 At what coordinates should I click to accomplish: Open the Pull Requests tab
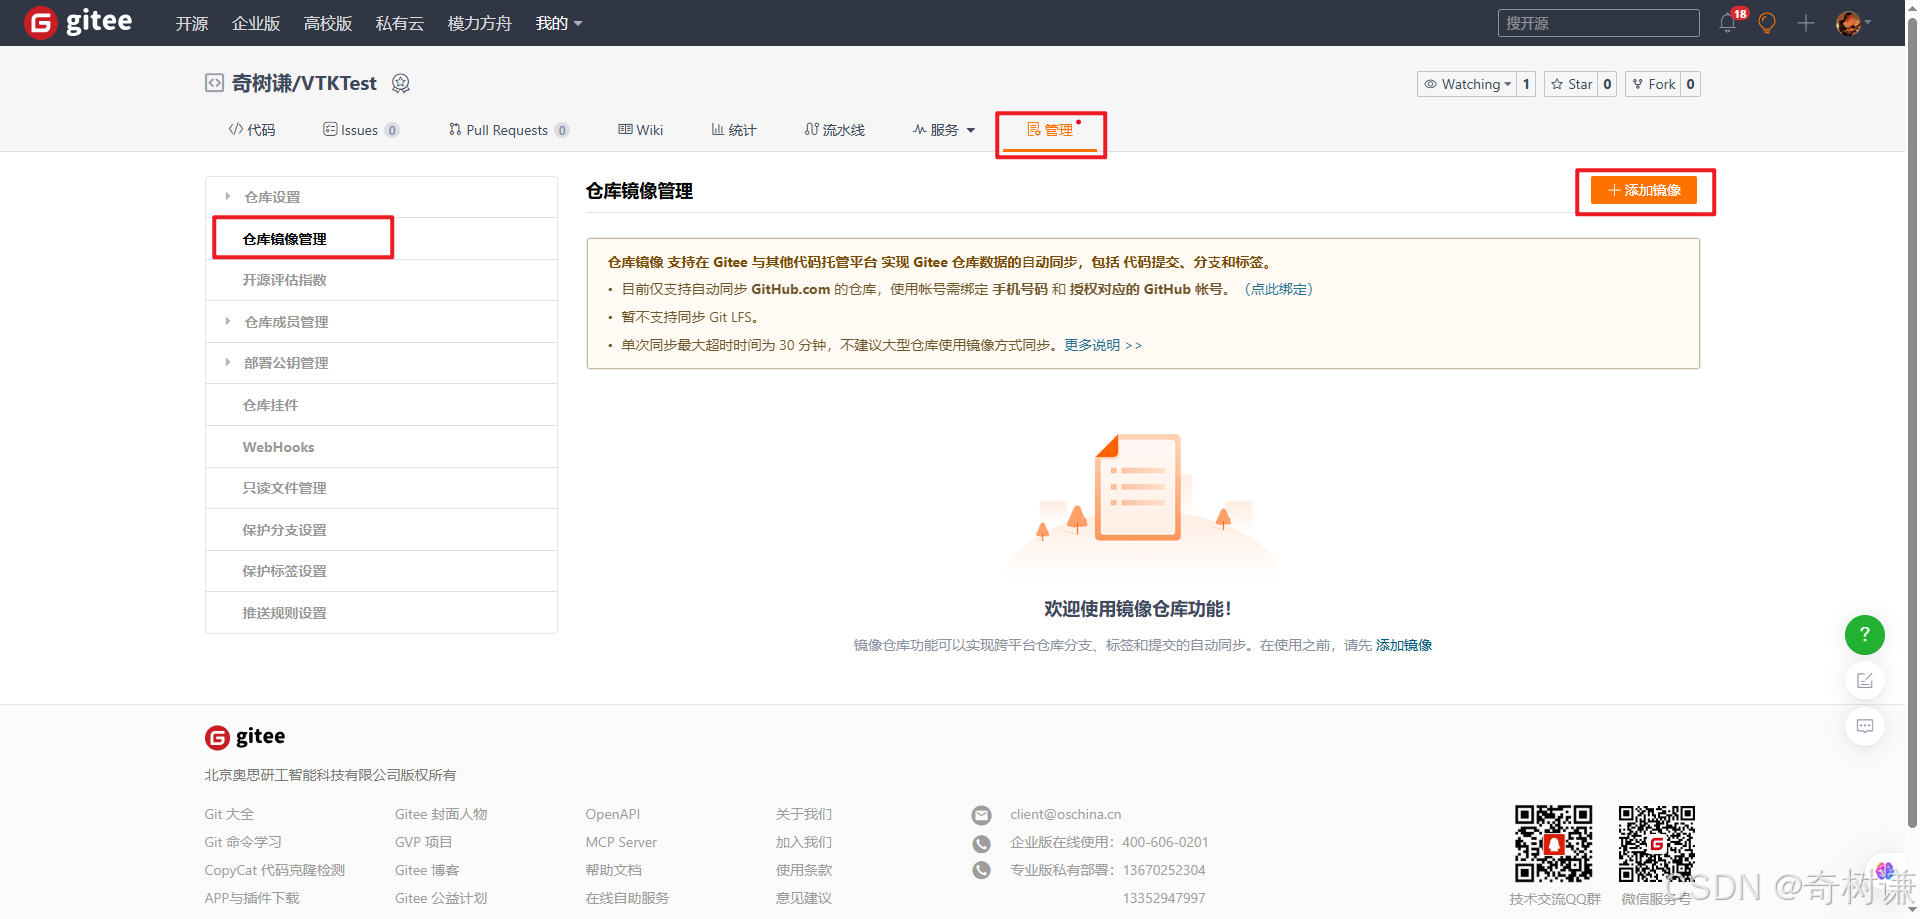click(509, 130)
